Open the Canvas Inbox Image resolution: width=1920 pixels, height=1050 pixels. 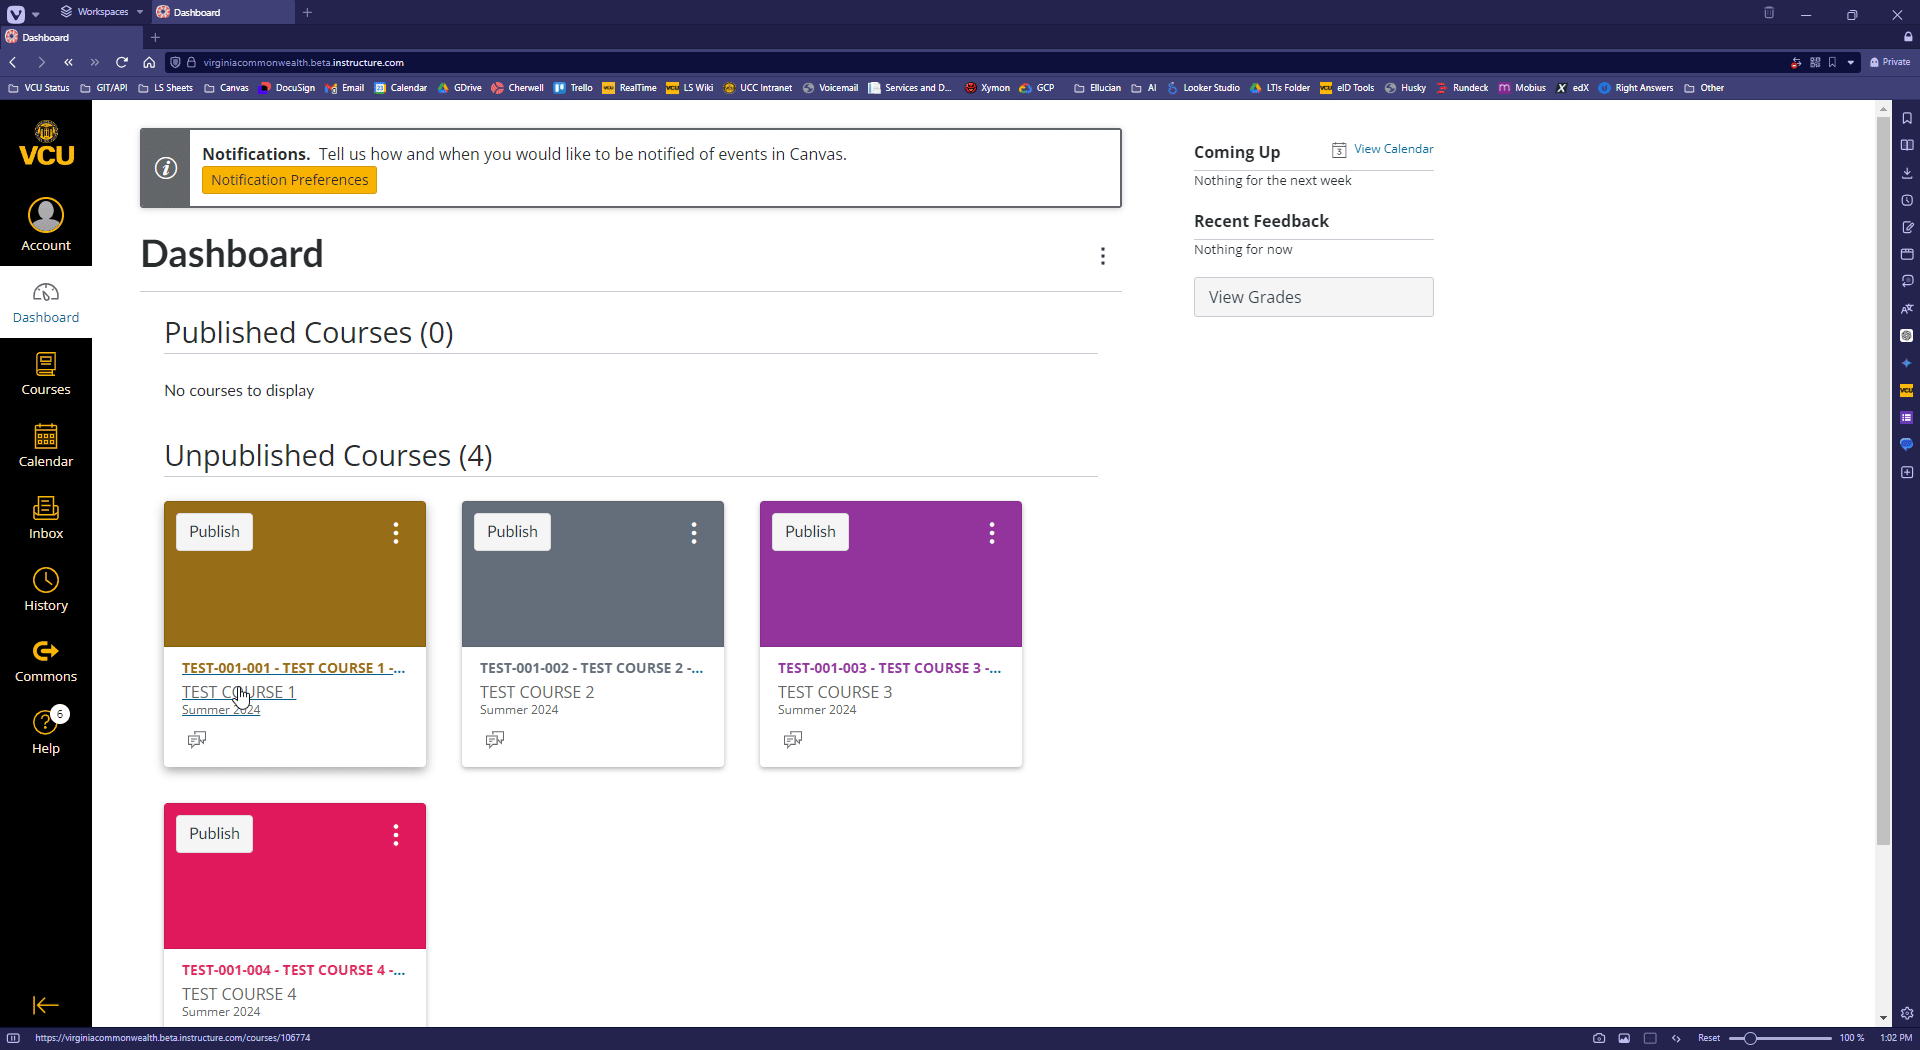[x=45, y=517]
